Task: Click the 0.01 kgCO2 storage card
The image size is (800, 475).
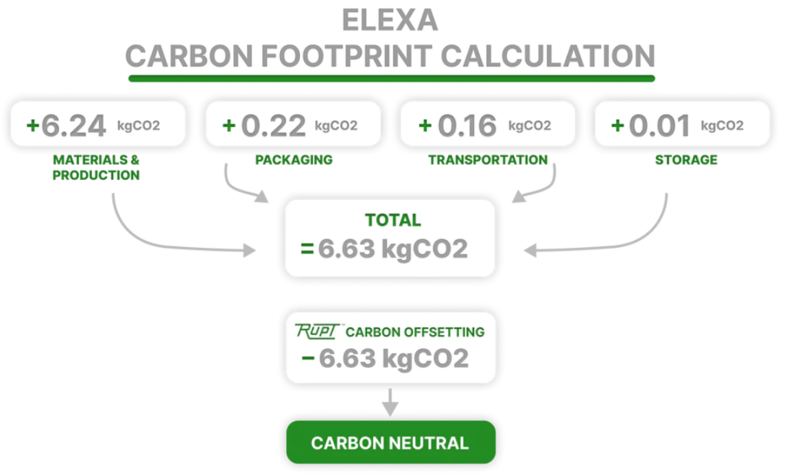Action: (x=683, y=126)
